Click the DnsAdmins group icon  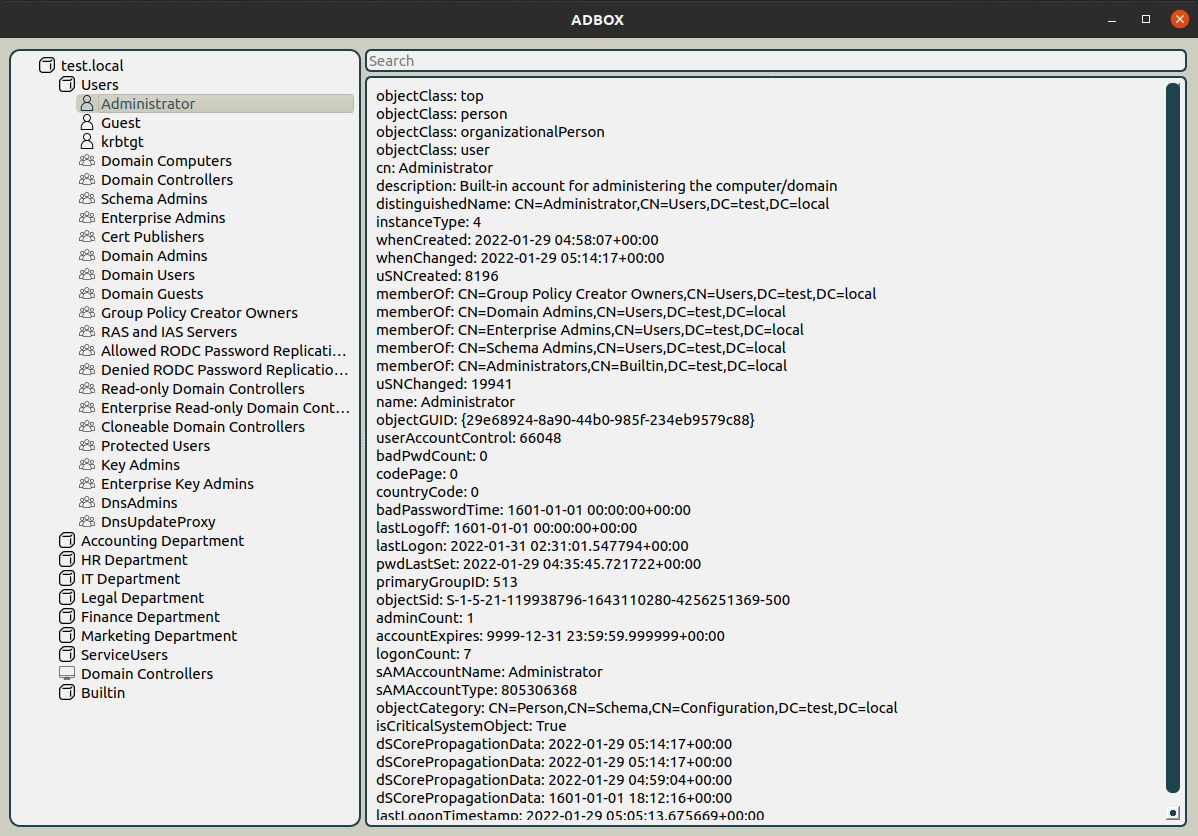click(x=87, y=503)
